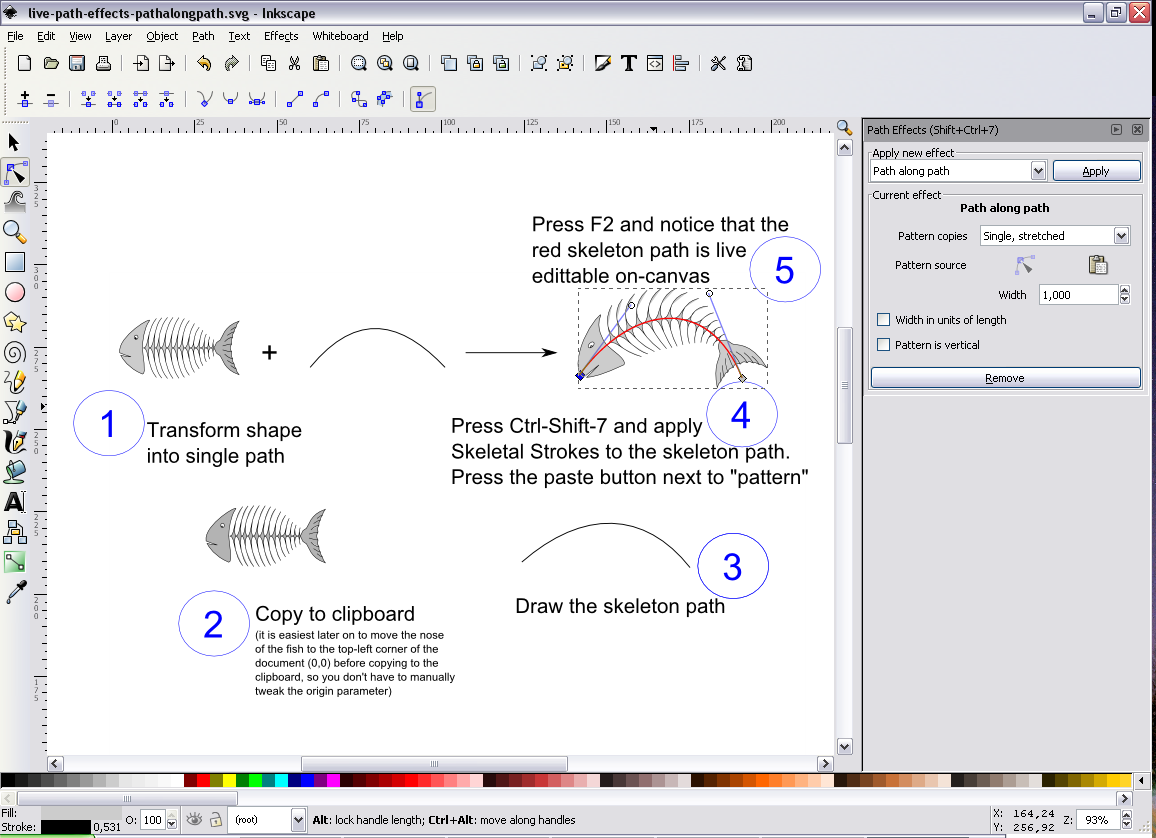Open the Layer menu
This screenshot has height=838, width=1156.
pos(118,36)
